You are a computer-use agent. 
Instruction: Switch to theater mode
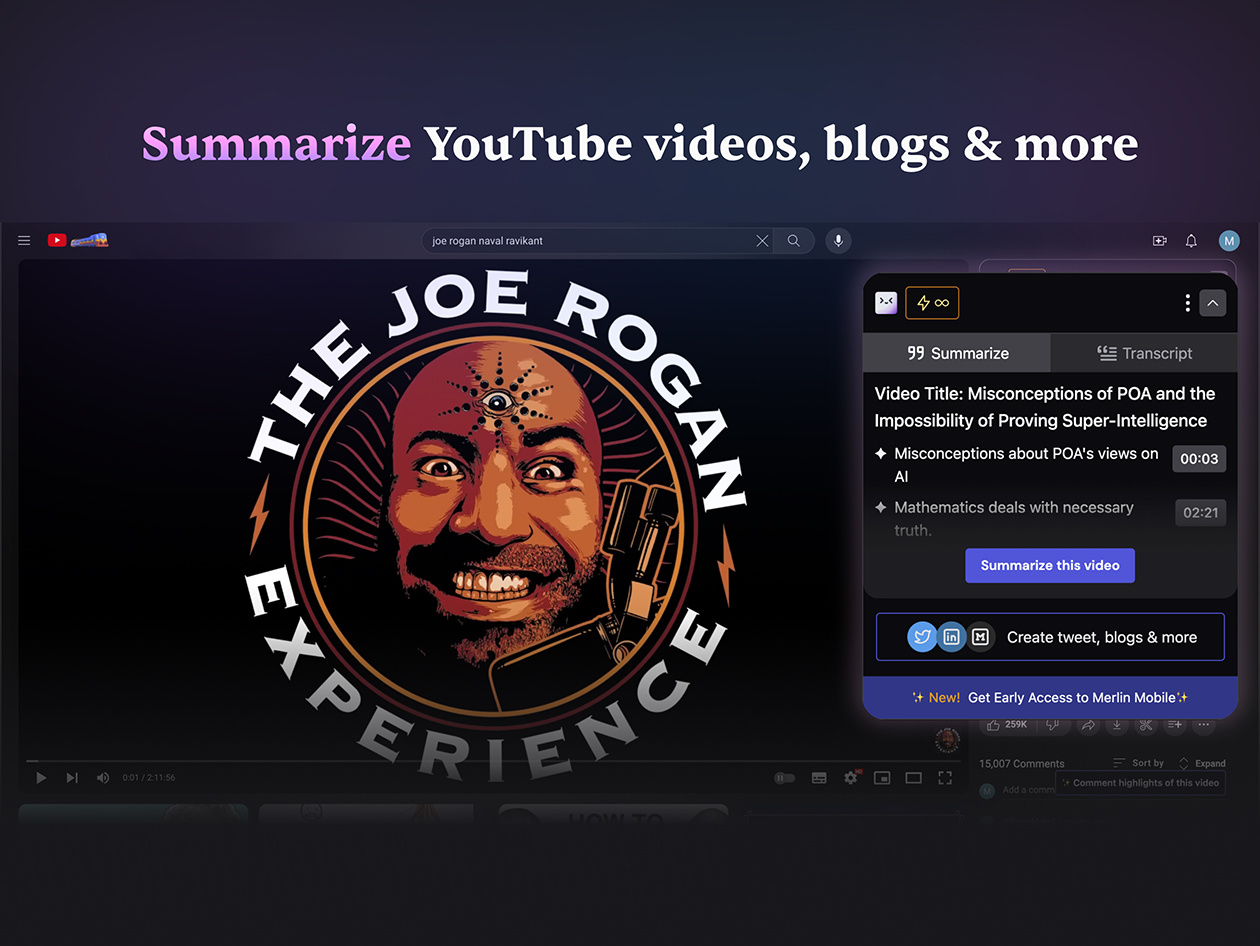click(x=913, y=778)
